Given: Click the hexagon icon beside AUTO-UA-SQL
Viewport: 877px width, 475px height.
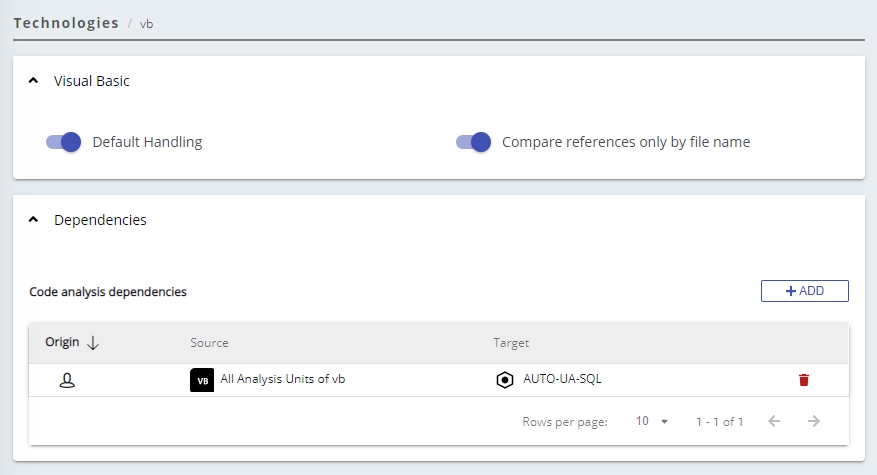Looking at the screenshot, I should [x=505, y=380].
